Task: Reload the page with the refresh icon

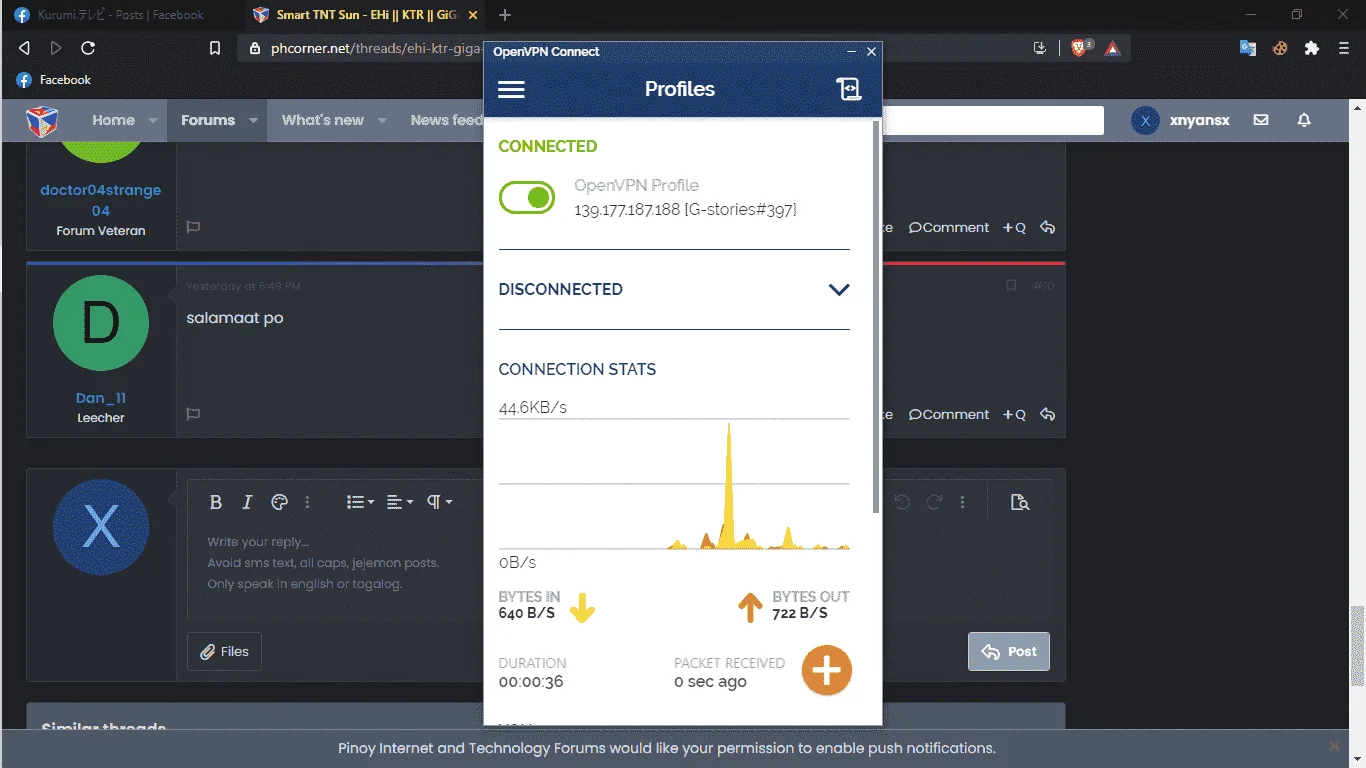Action: tap(88, 48)
